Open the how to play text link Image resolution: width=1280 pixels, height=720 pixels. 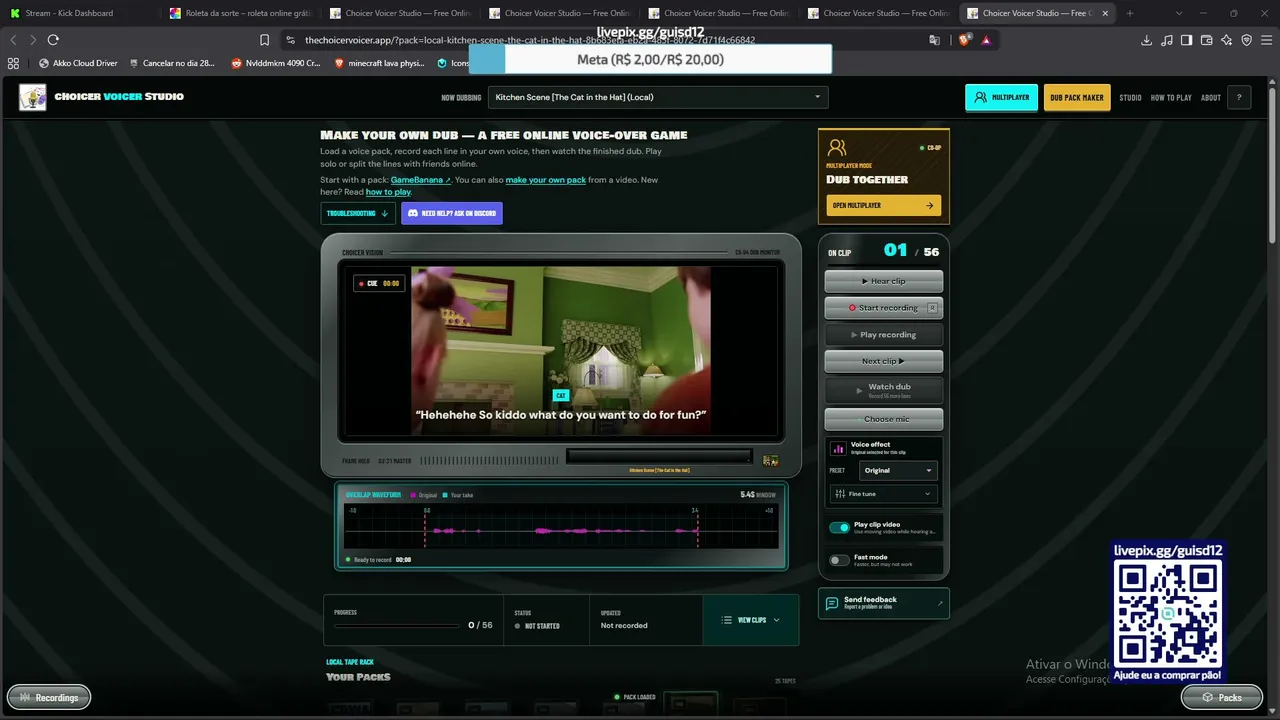coord(388,192)
